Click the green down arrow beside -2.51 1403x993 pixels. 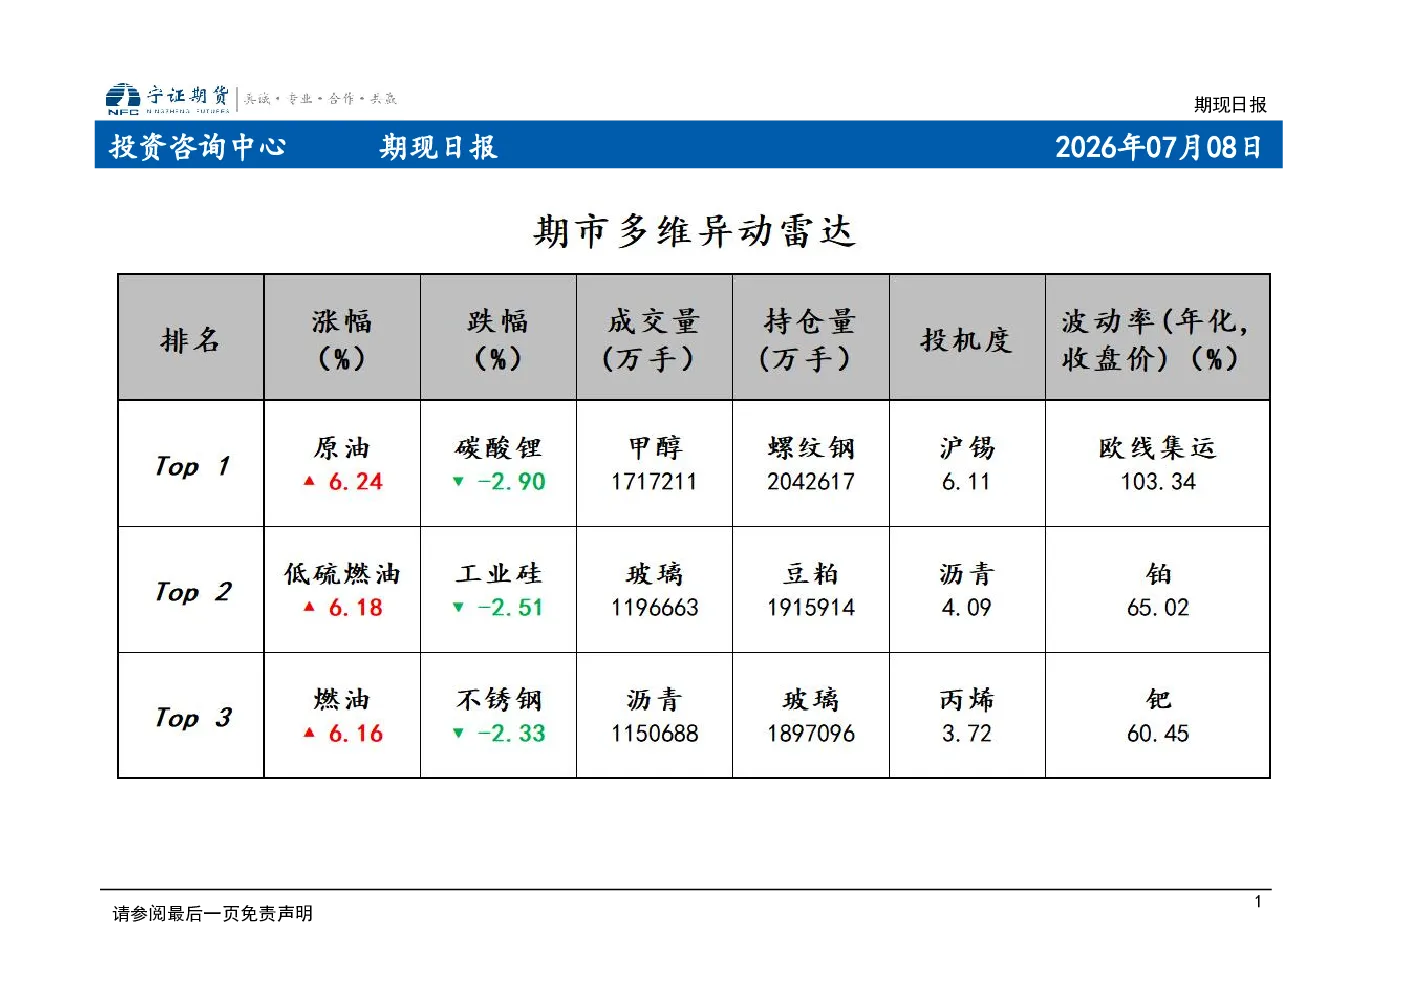pos(458,607)
